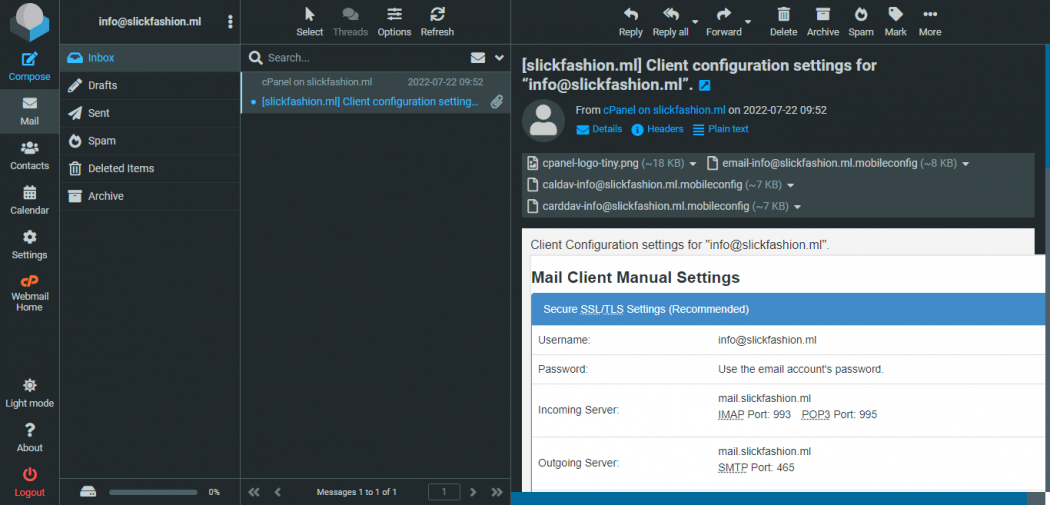This screenshot has width=1050, height=505.
Task: Open the Inbox folder
Action: point(150,58)
